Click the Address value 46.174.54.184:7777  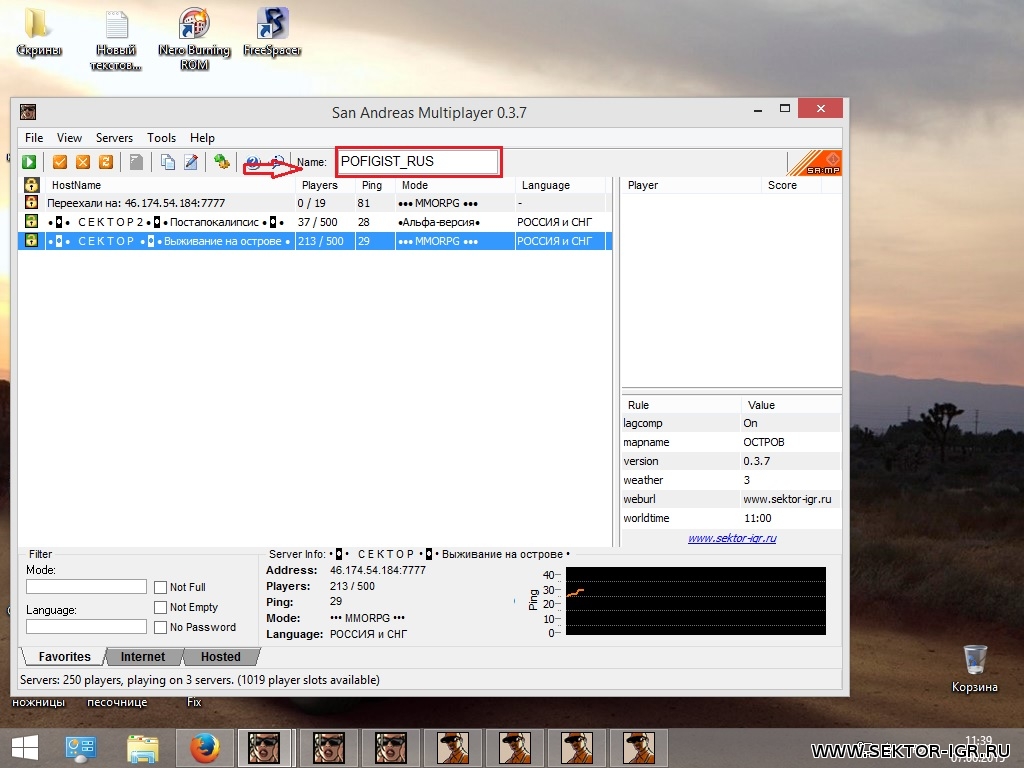tap(377, 570)
